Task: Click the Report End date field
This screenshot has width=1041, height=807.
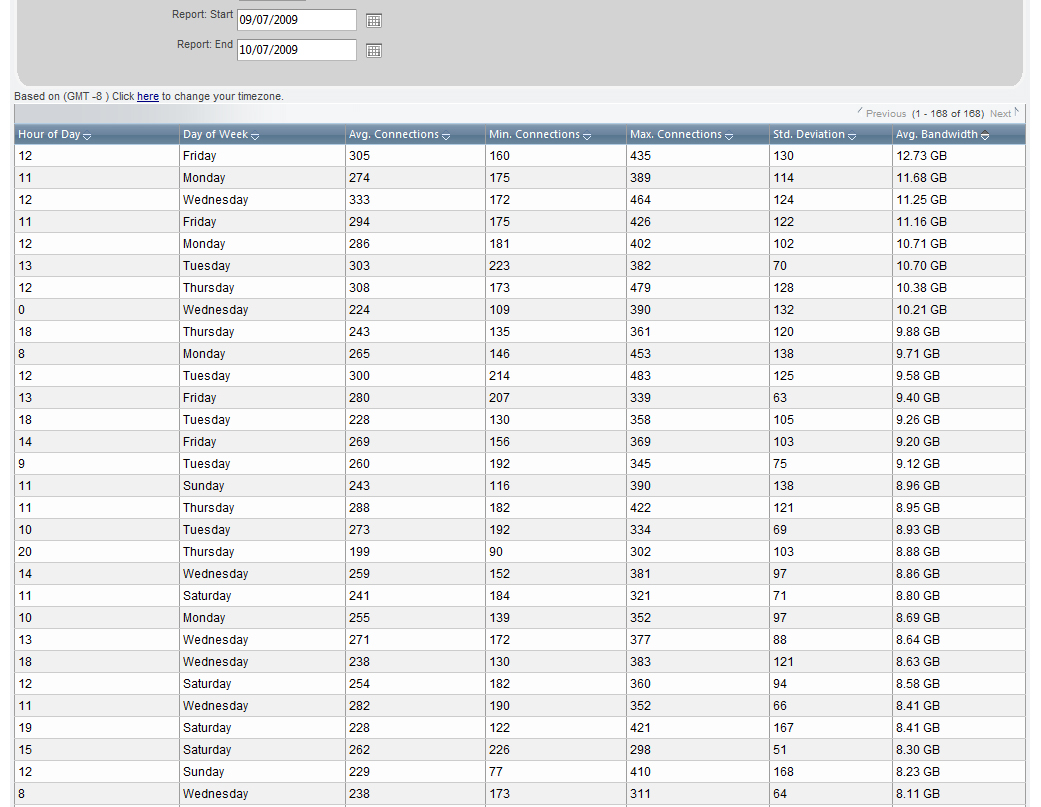Action: coord(296,50)
